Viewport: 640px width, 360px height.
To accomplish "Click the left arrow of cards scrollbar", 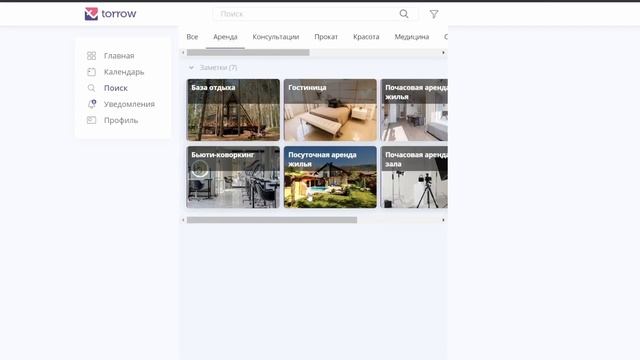I will coord(183,220).
